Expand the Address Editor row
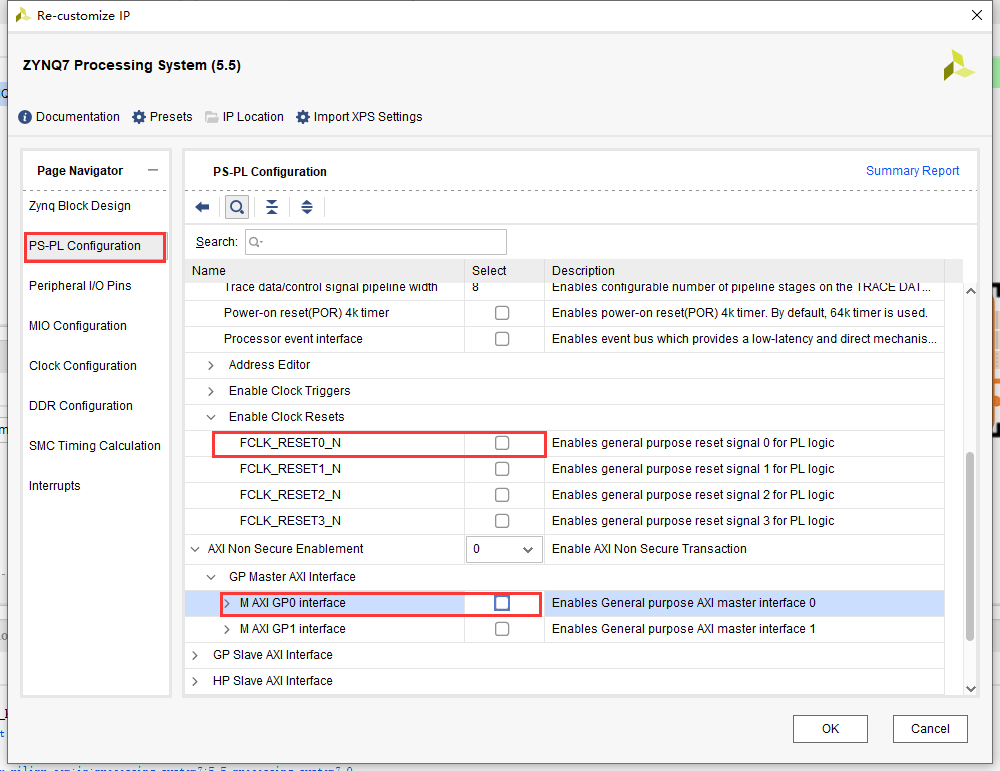 pyautogui.click(x=210, y=365)
